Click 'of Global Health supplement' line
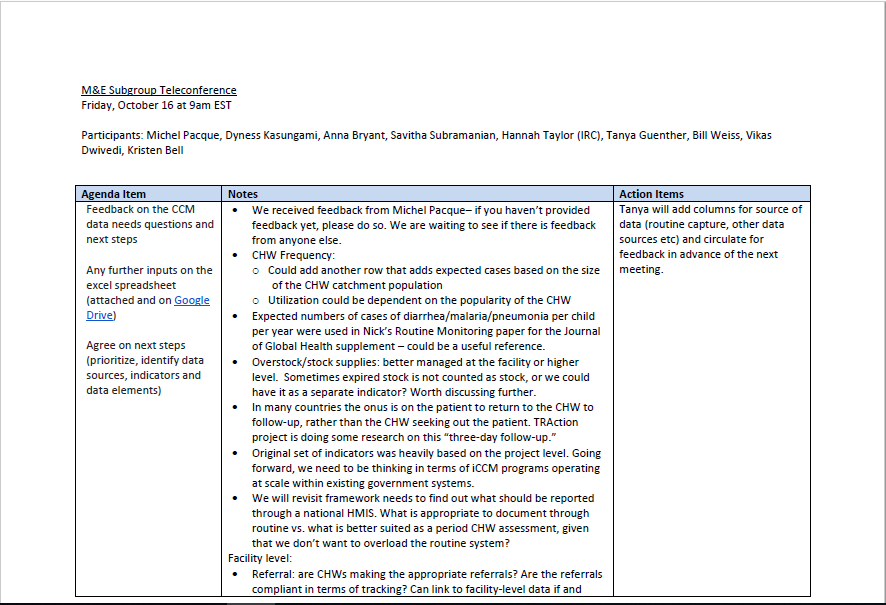Screen dimensions: 886x605 click(x=398, y=346)
